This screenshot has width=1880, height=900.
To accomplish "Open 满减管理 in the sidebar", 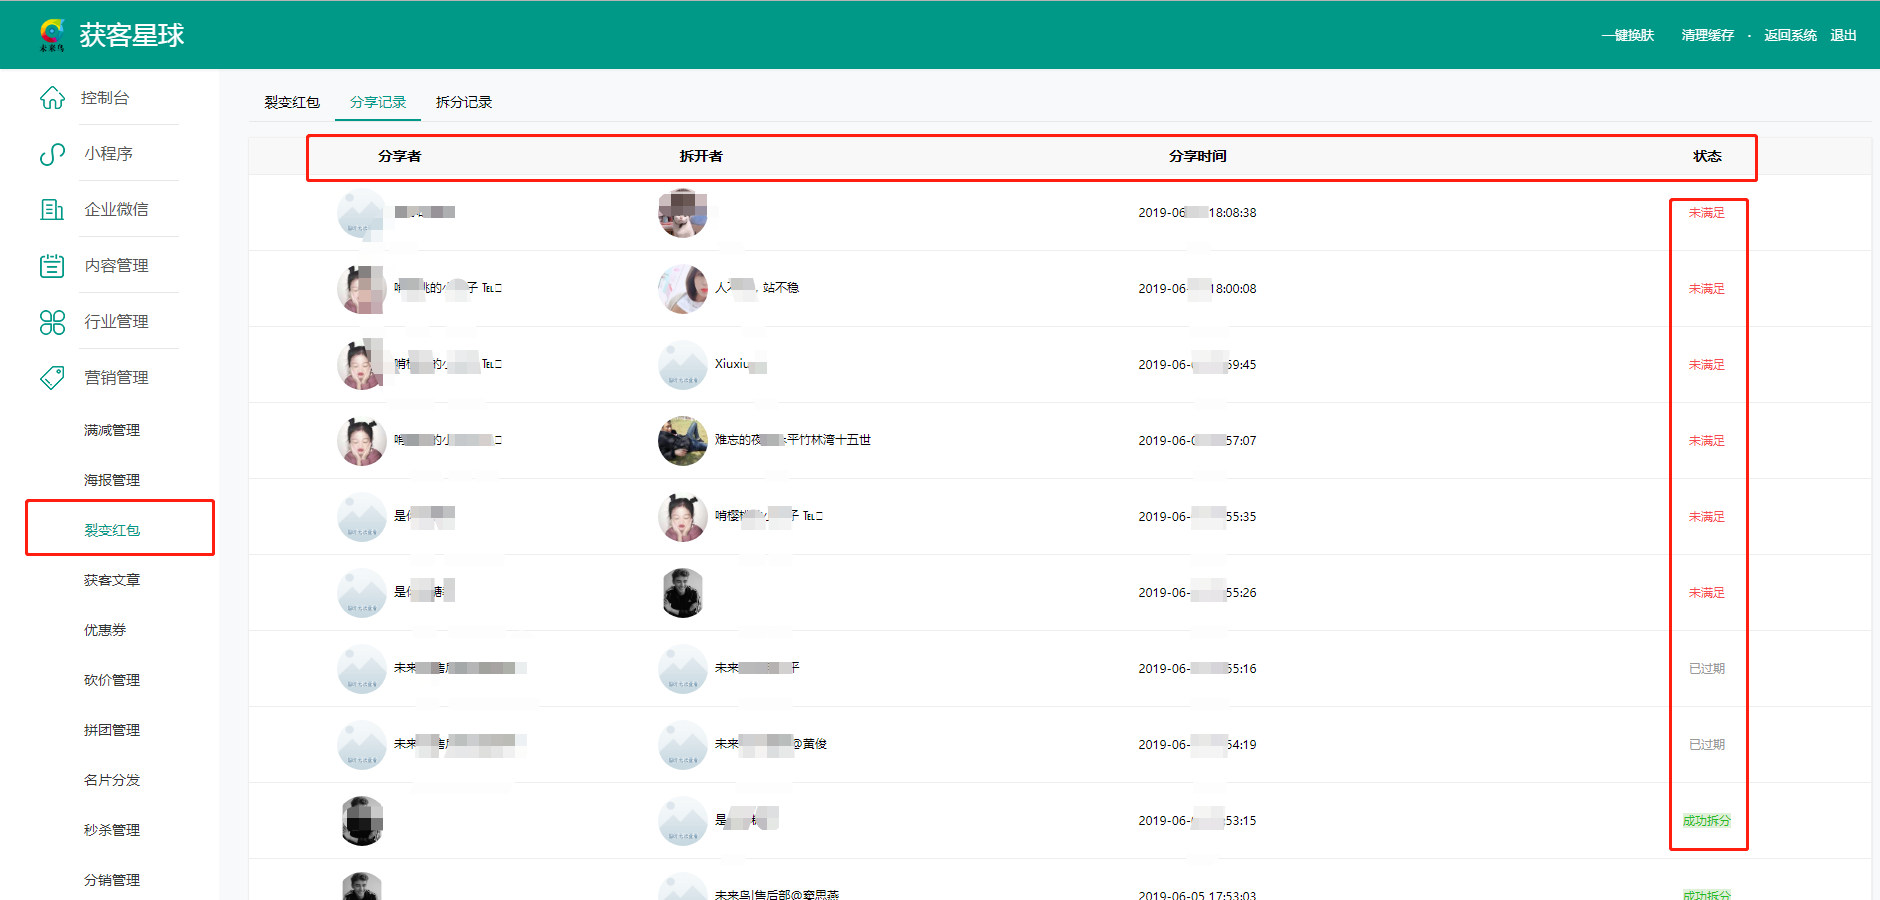I will 112,430.
